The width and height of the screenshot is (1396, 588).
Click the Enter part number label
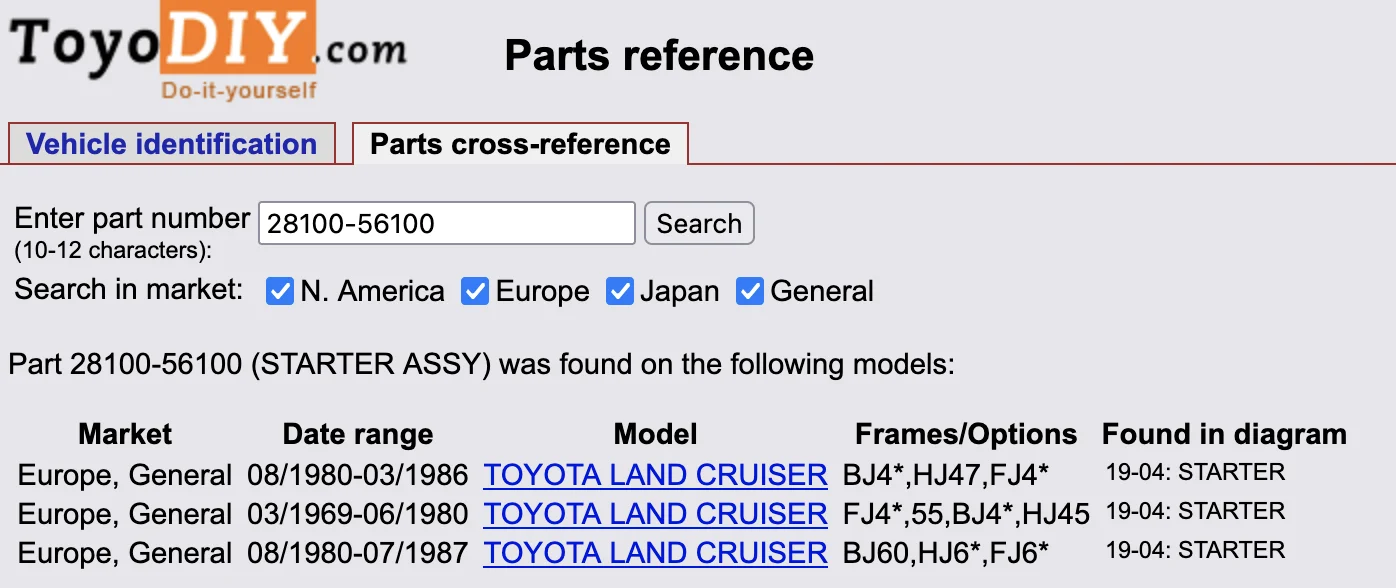tap(132, 218)
